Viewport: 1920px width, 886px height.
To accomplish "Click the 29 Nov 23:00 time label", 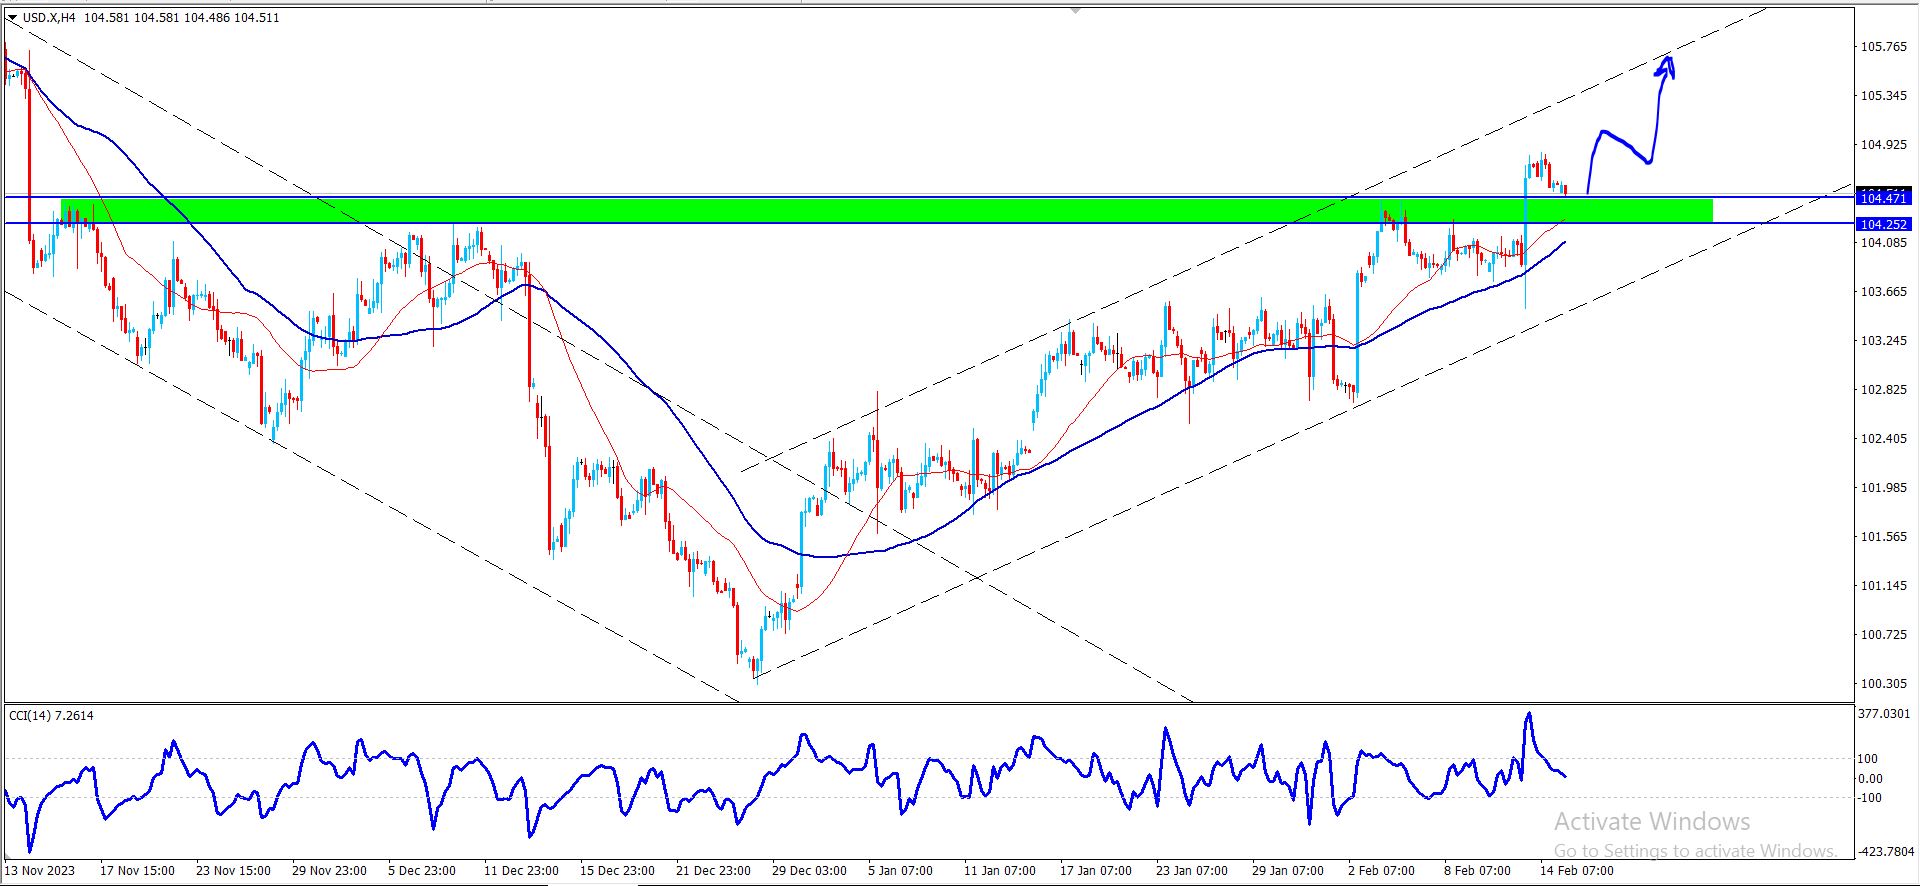I will [x=329, y=871].
